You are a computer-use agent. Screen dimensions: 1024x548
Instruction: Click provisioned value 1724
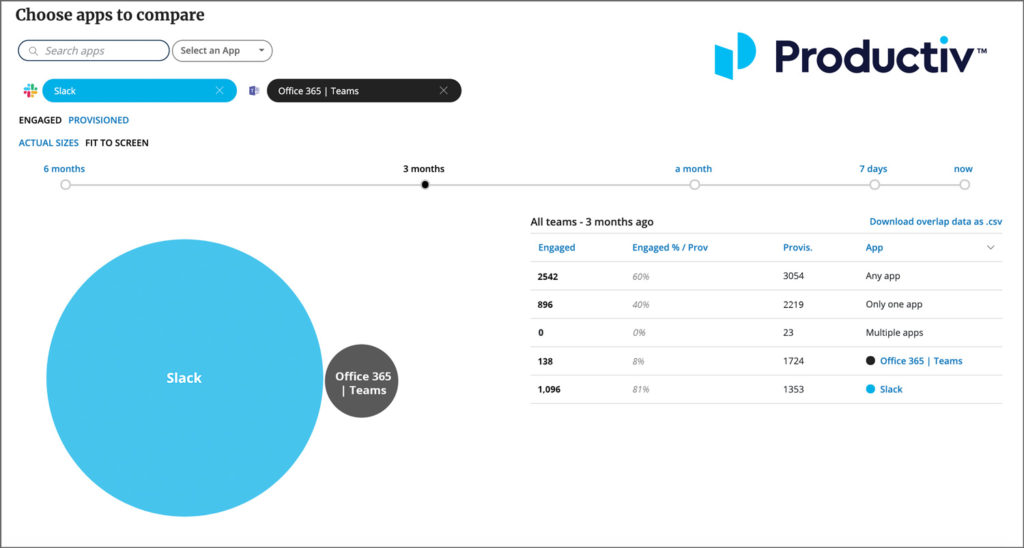[x=793, y=361]
